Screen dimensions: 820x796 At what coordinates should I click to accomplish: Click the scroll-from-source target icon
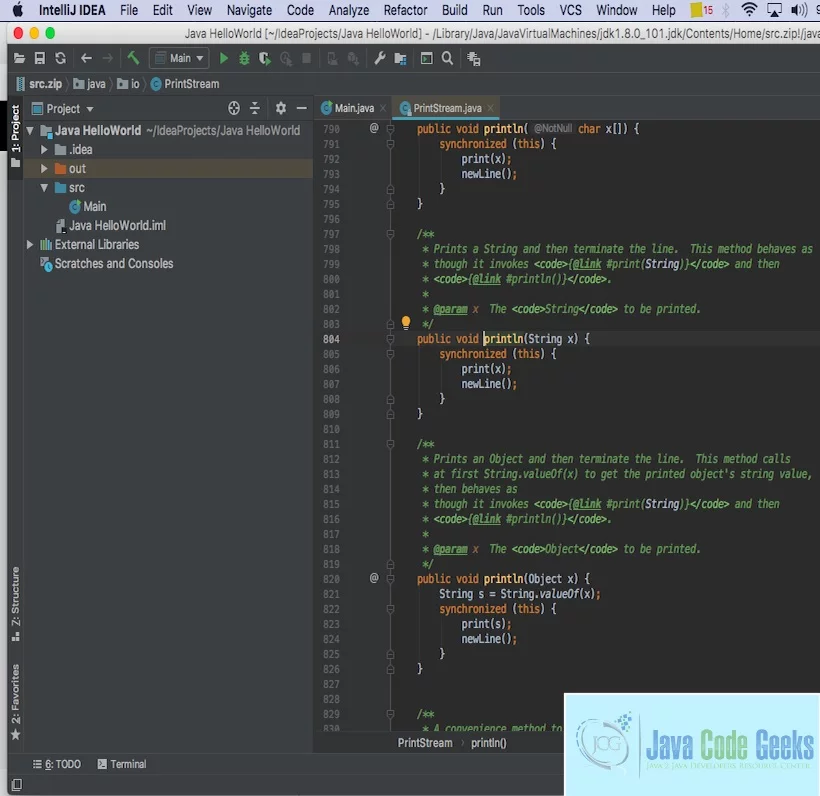tap(234, 108)
